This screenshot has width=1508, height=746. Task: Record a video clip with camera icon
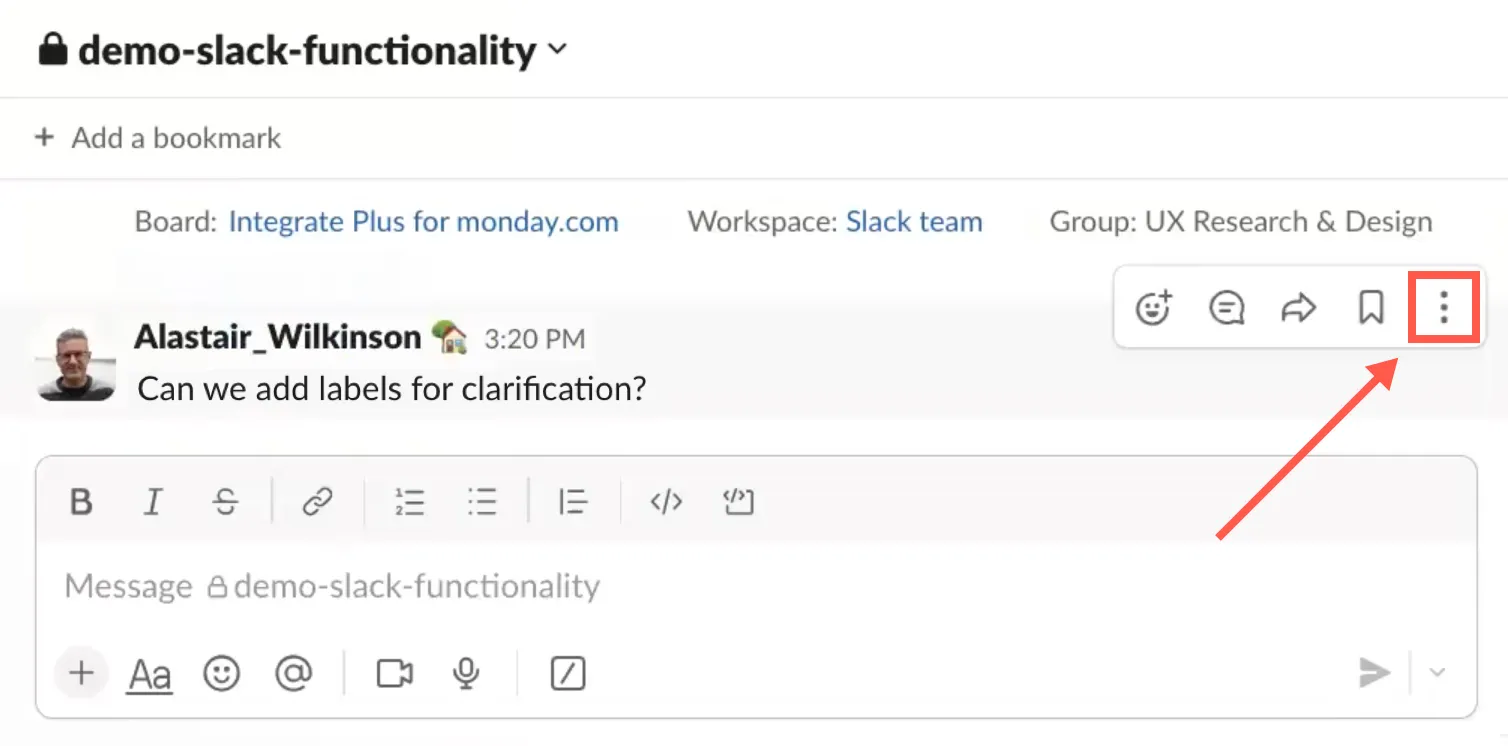pyautogui.click(x=395, y=673)
